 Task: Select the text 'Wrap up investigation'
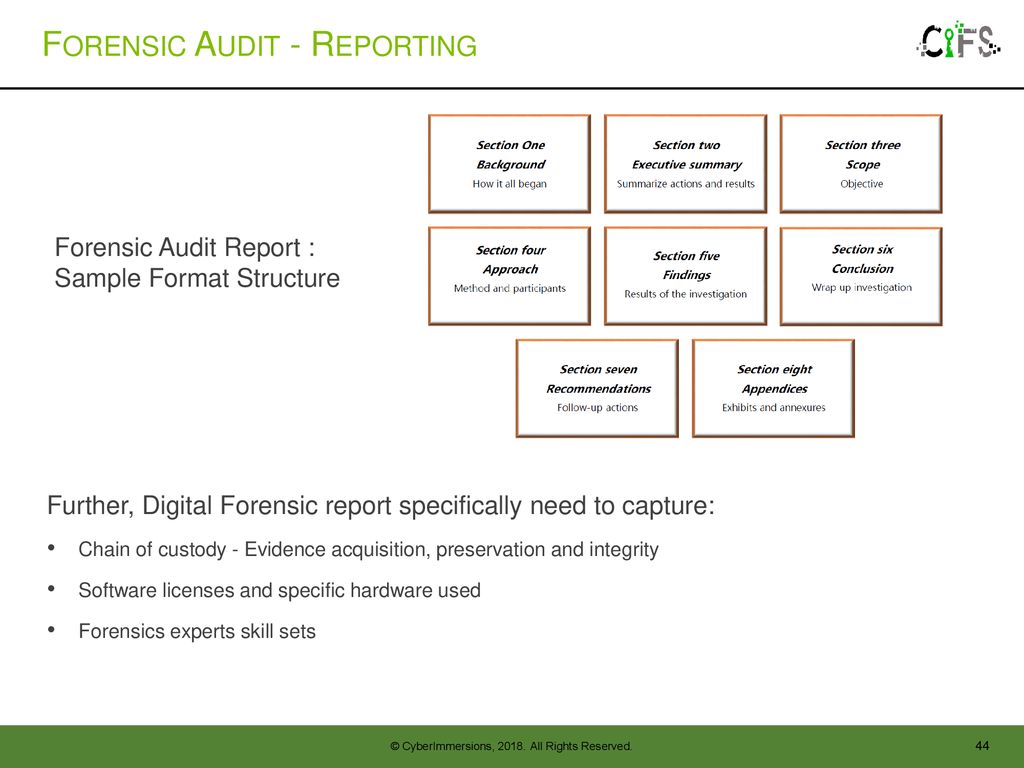point(861,288)
